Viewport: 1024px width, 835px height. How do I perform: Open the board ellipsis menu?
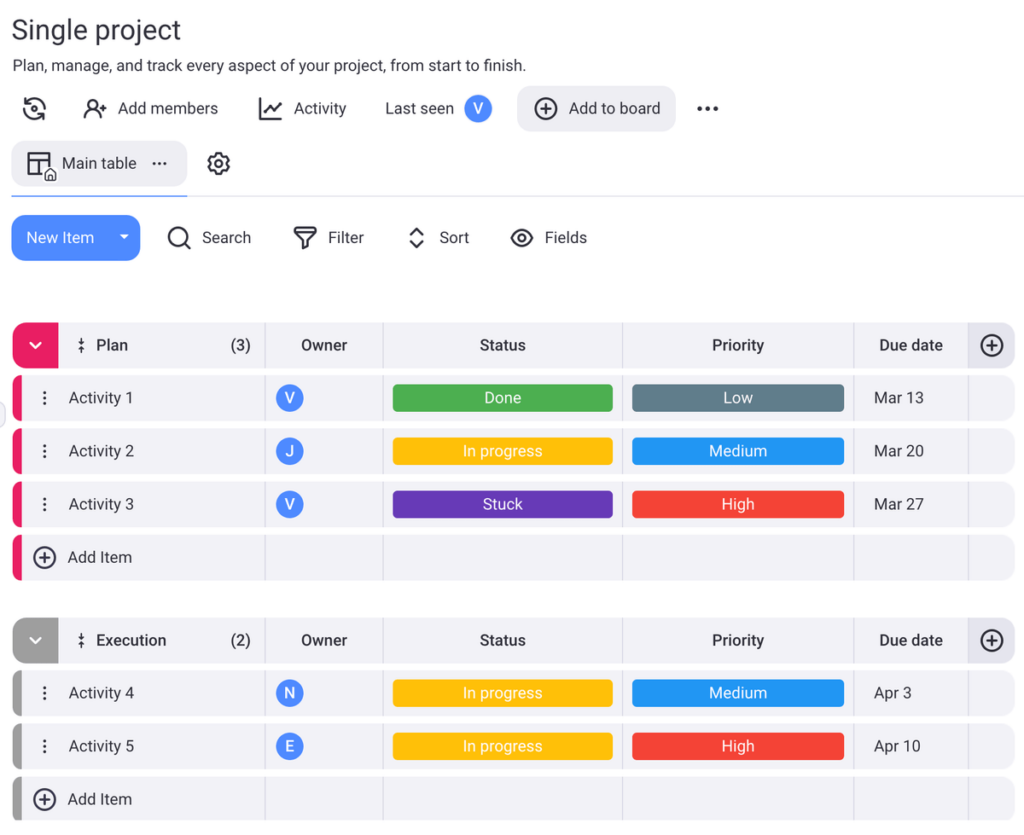coord(707,108)
